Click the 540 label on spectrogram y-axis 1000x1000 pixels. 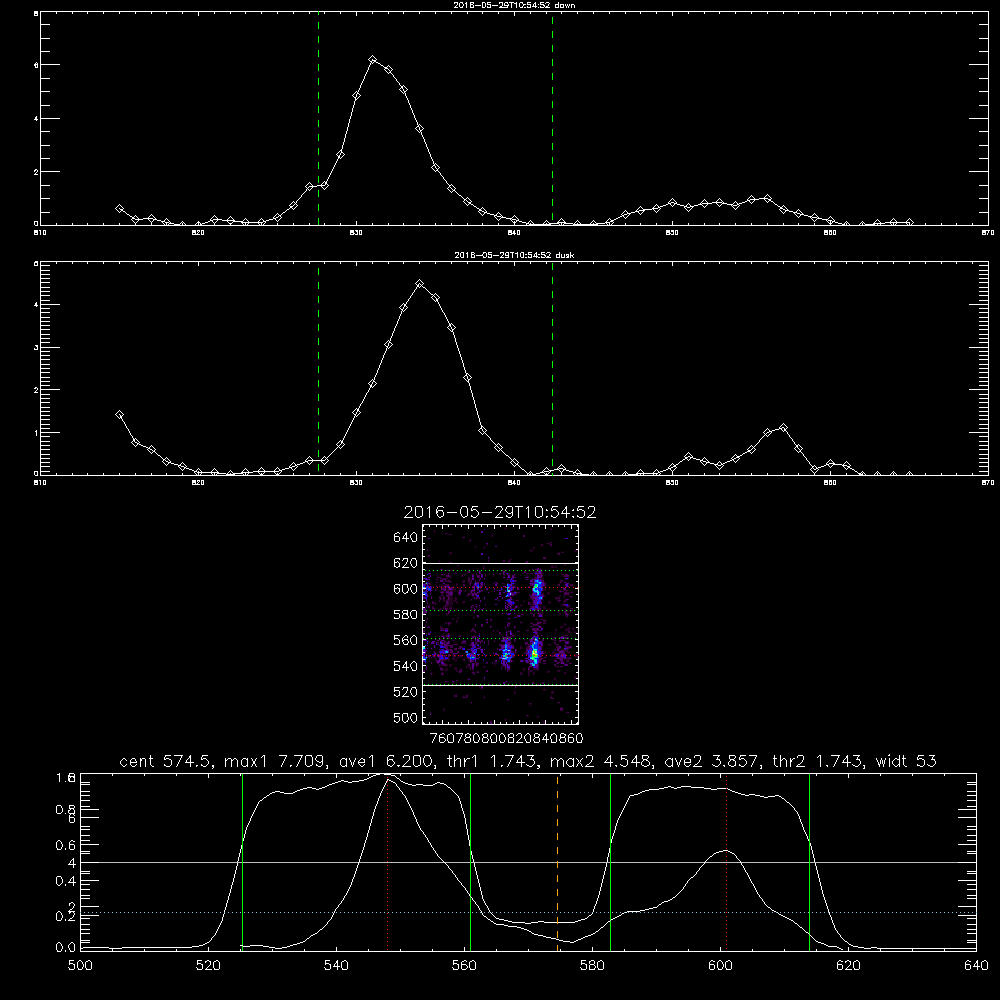pyautogui.click(x=406, y=666)
